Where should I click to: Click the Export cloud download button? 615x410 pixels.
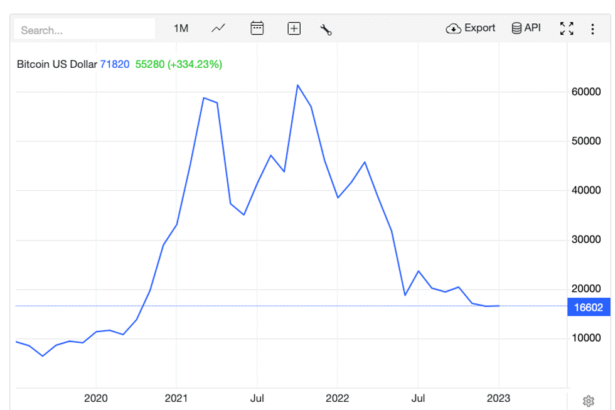coord(470,28)
